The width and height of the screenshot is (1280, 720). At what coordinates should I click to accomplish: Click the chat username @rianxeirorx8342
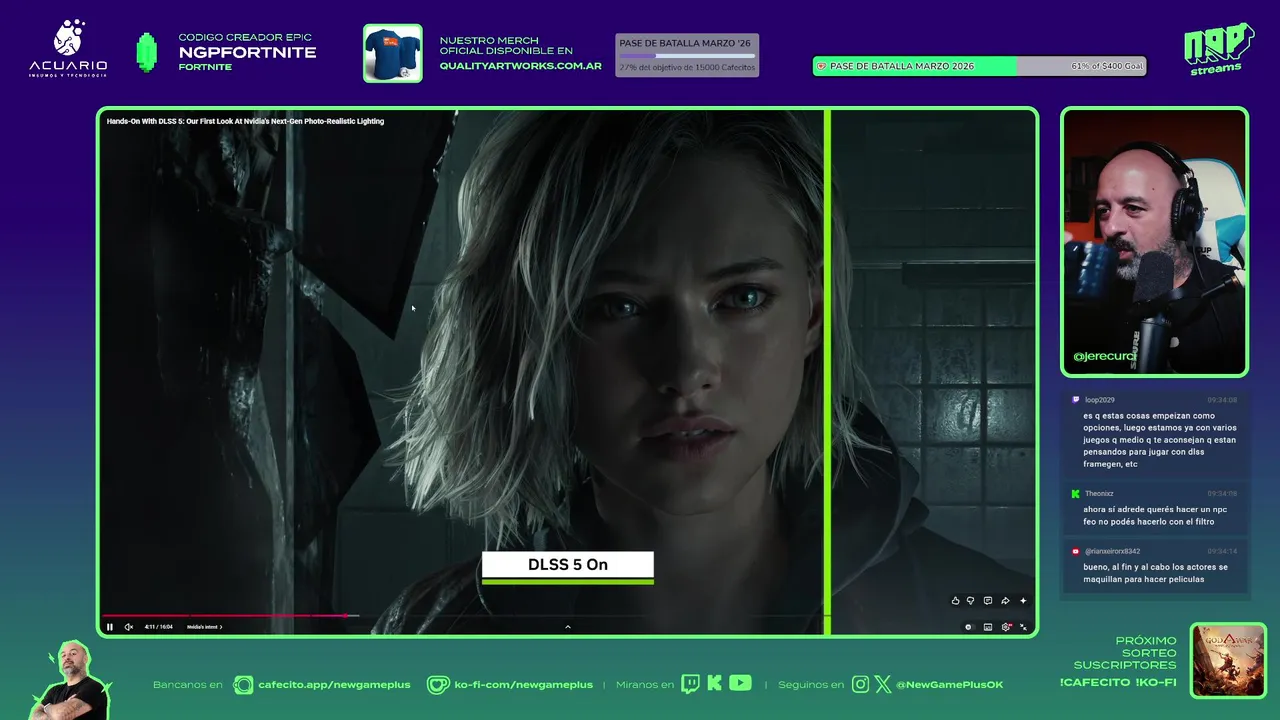[1112, 551]
